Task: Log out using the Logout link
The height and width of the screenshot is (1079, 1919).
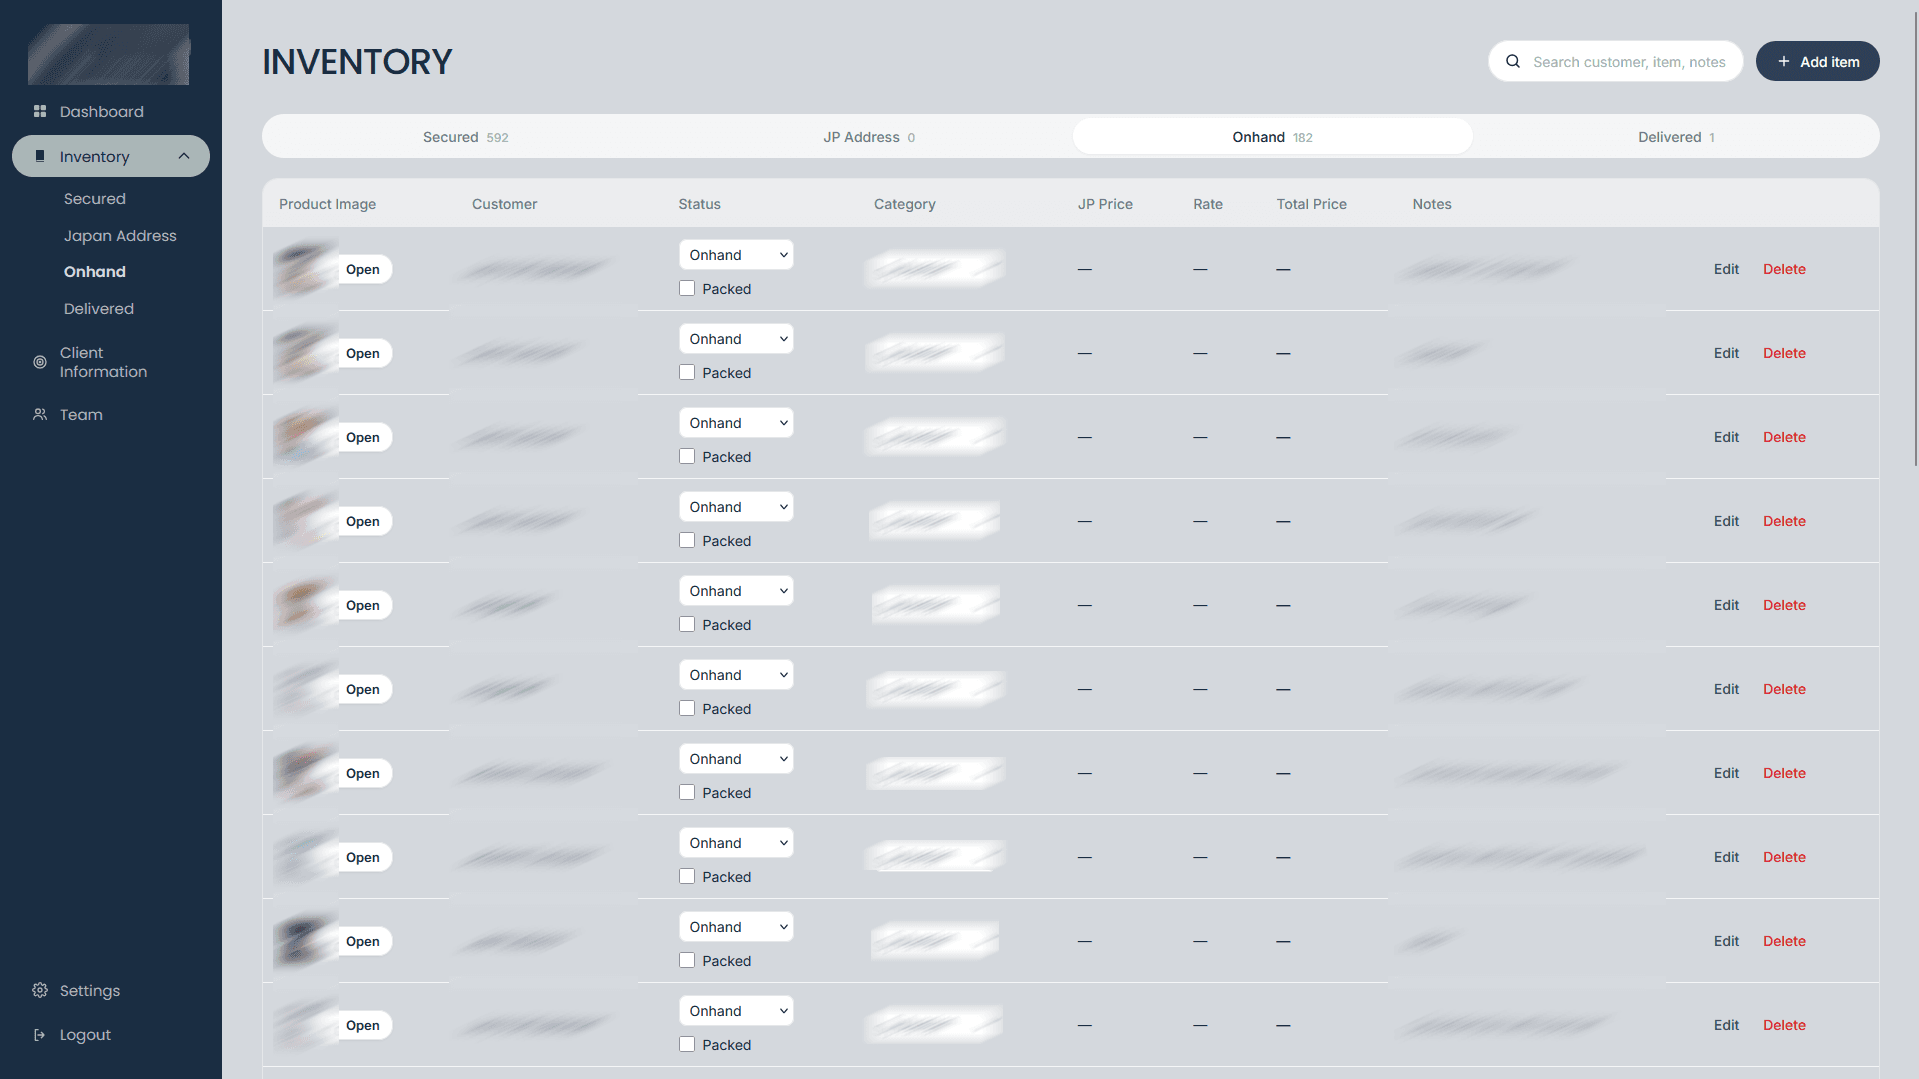Action: point(85,1035)
